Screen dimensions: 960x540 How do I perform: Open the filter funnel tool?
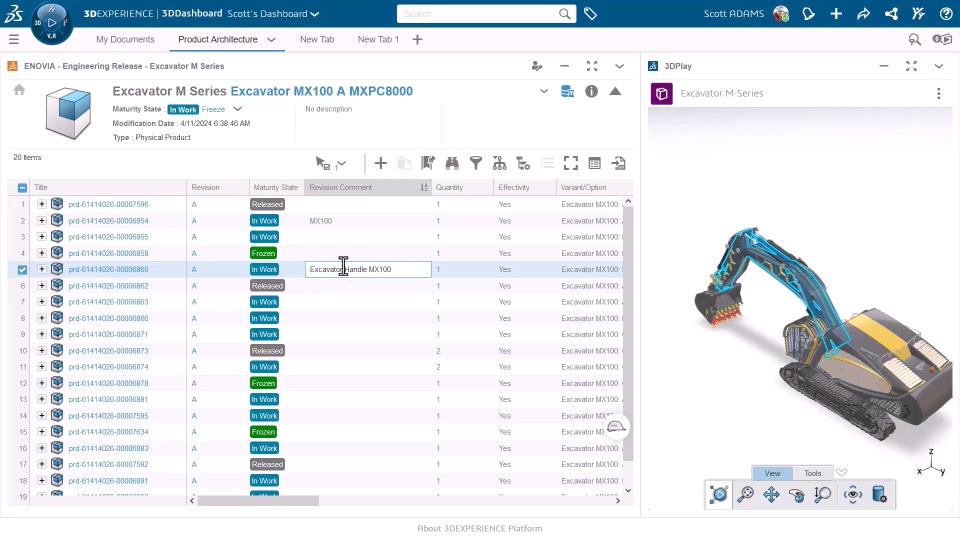pyautogui.click(x=475, y=163)
